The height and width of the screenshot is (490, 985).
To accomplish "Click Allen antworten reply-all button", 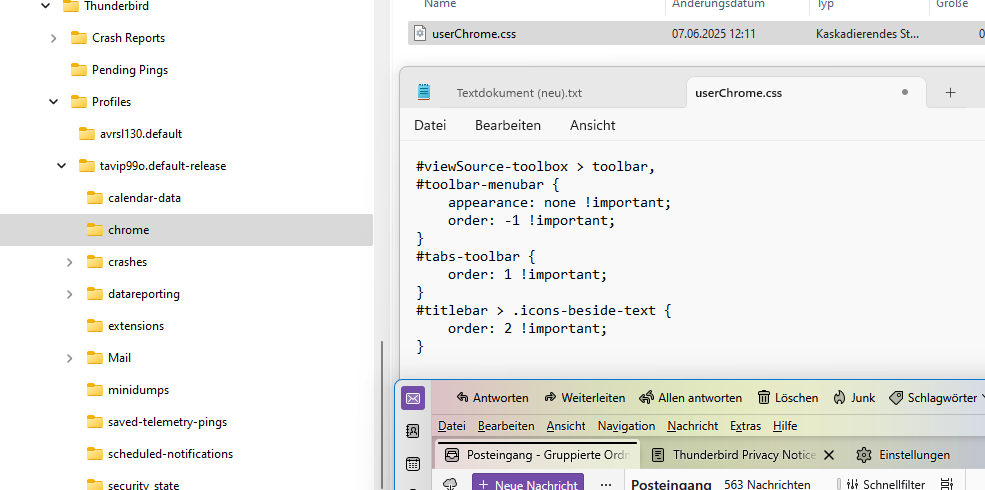I will click(690, 398).
